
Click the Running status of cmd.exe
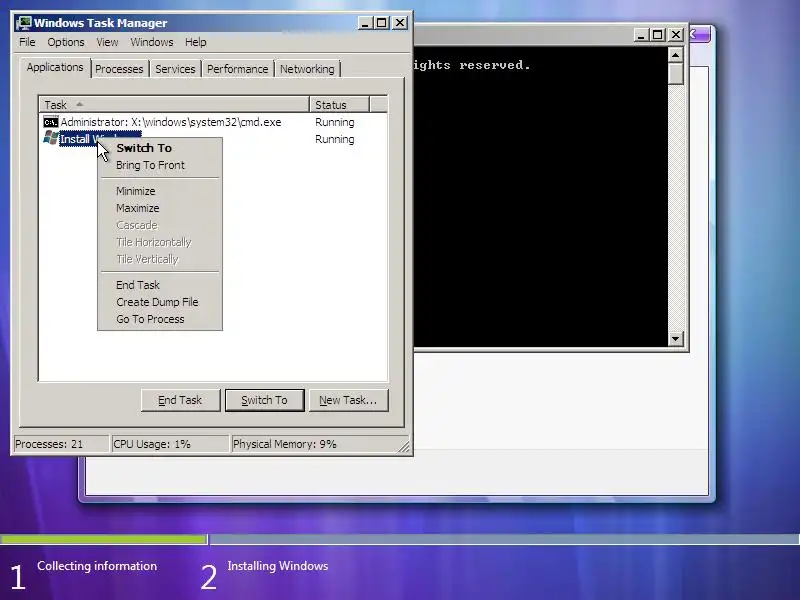point(335,122)
